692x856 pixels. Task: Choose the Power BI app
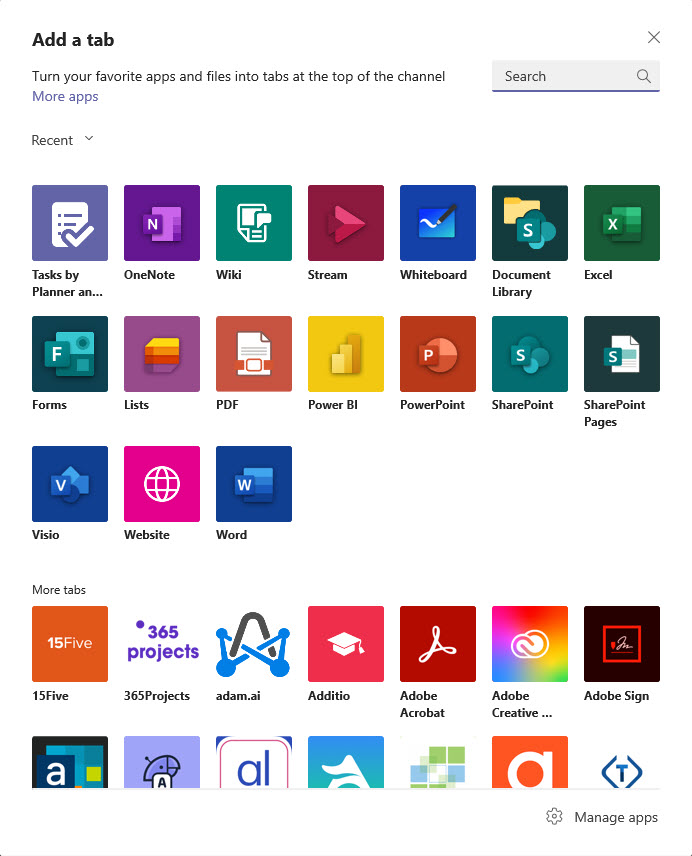click(345, 354)
